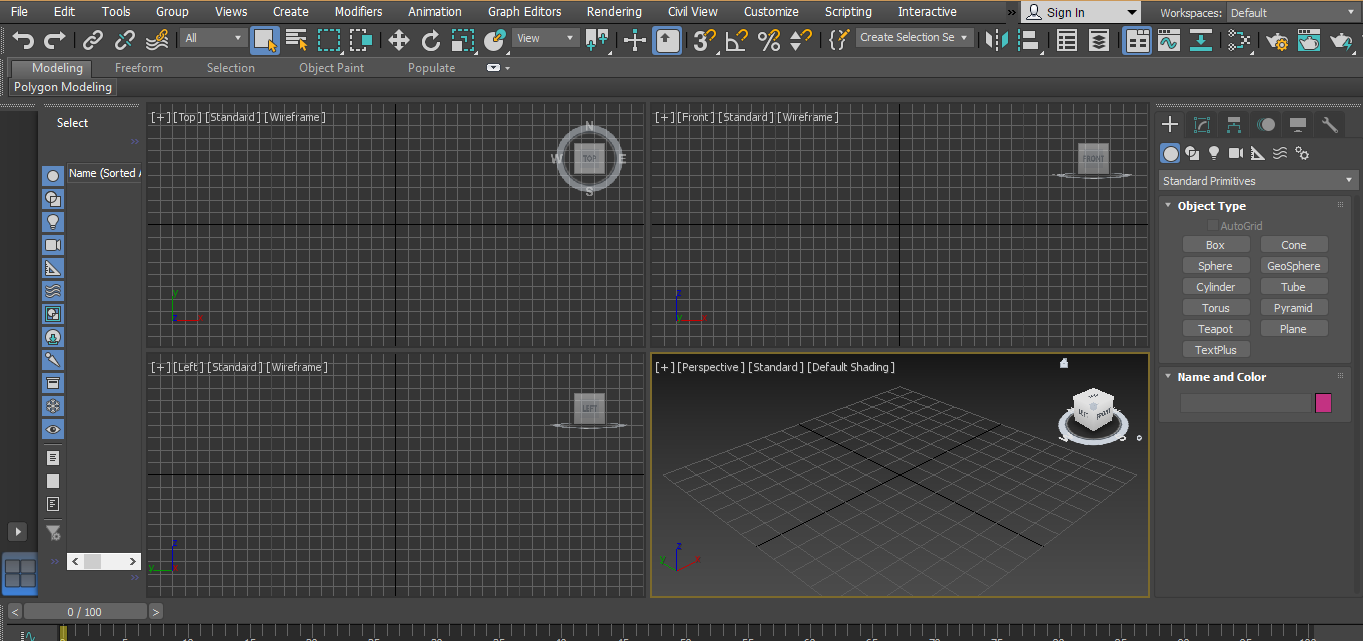The image size is (1363, 641).
Task: Activate the Select and Rotate tool
Action: 431,40
